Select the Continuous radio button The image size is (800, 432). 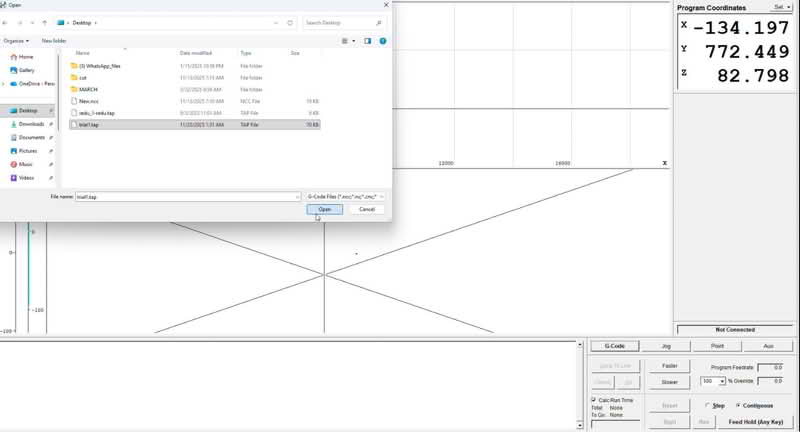click(x=738, y=405)
